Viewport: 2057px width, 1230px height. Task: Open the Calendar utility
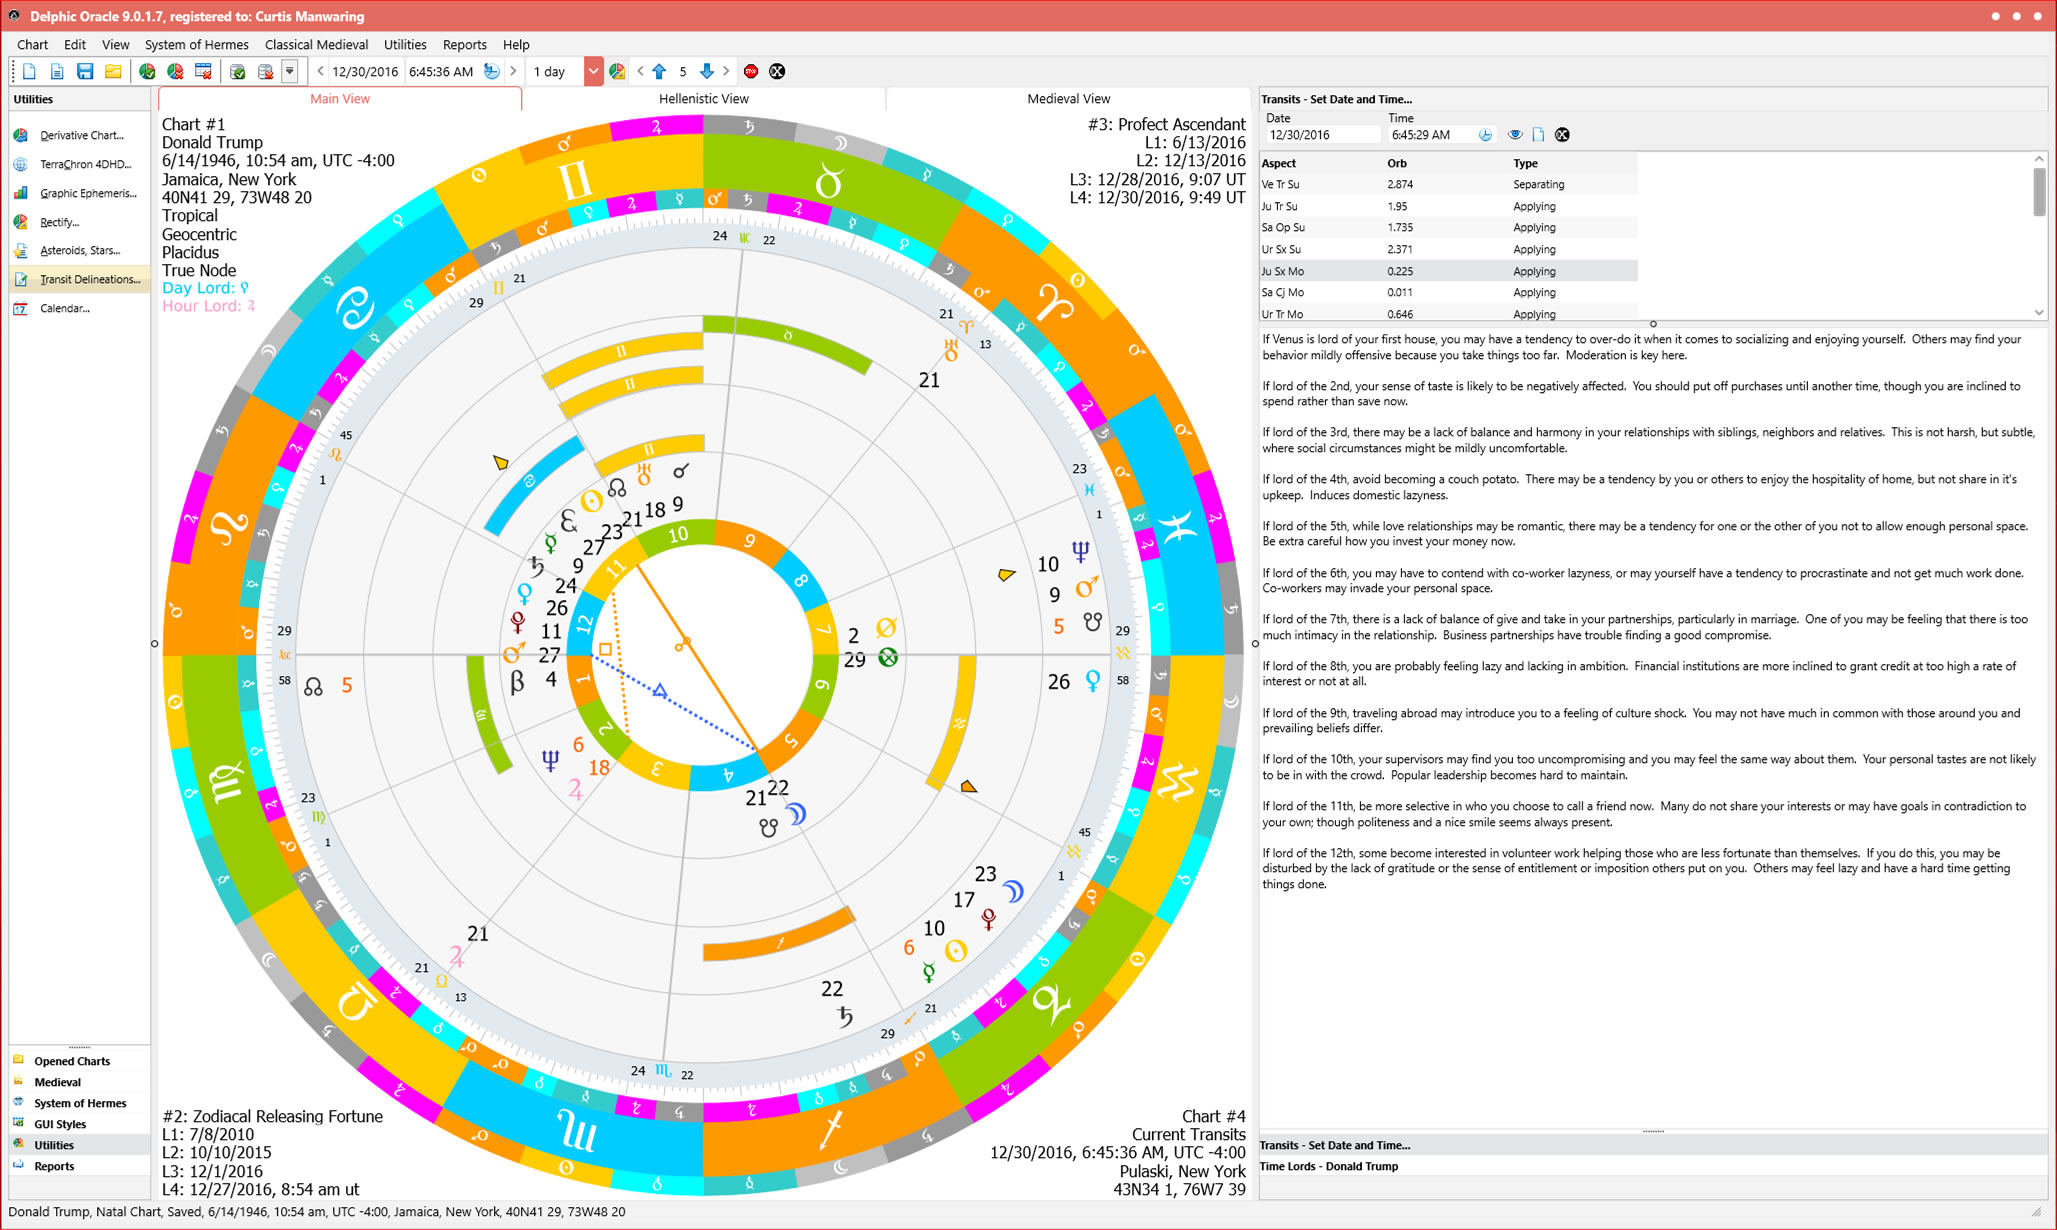click(80, 308)
